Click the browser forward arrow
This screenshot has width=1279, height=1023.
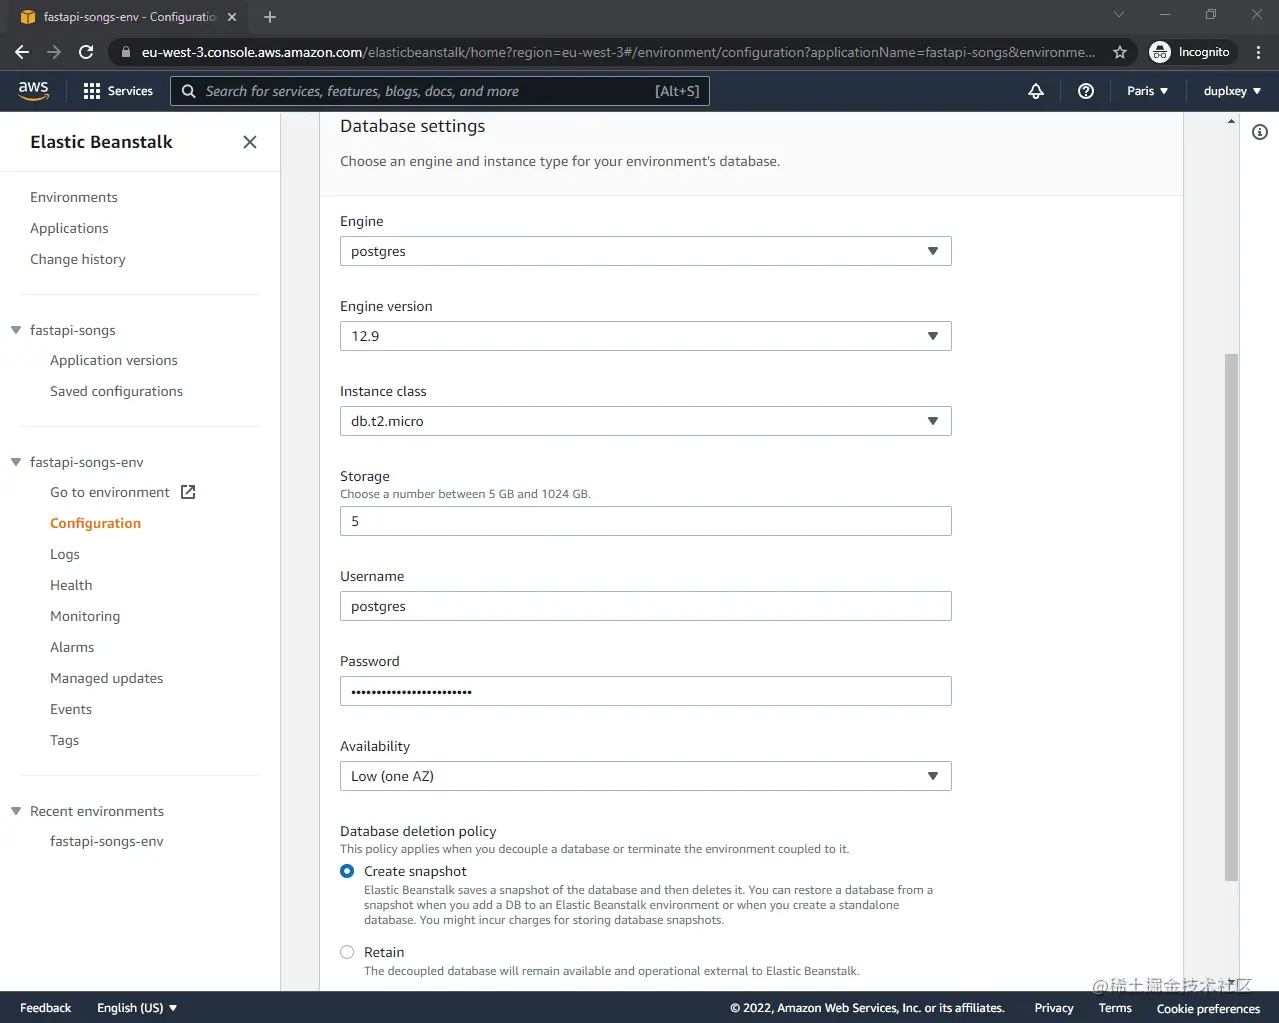point(54,52)
